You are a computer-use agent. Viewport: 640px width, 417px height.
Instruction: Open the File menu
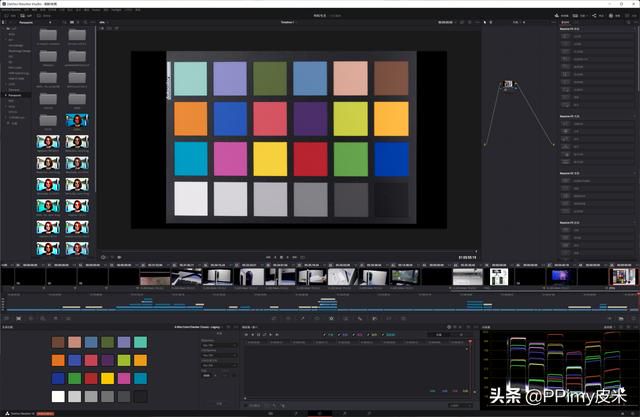pos(26,10)
